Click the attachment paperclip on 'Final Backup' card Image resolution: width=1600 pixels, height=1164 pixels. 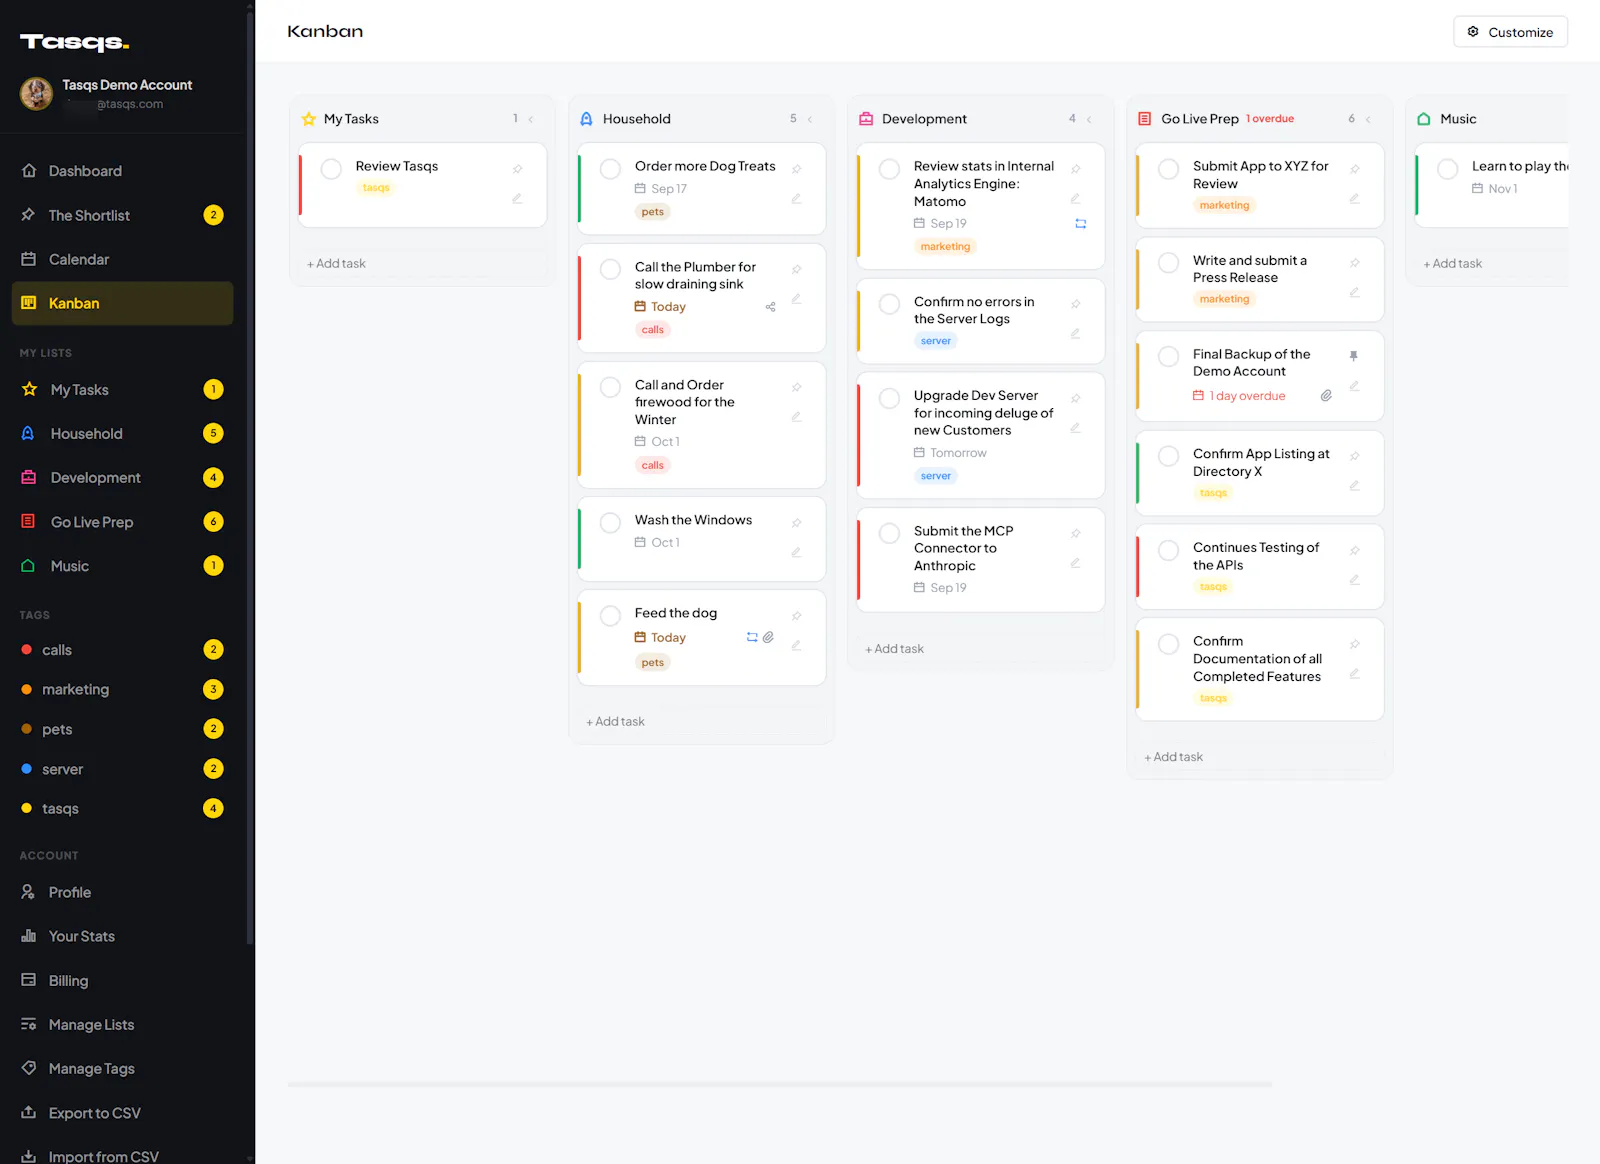tap(1326, 396)
